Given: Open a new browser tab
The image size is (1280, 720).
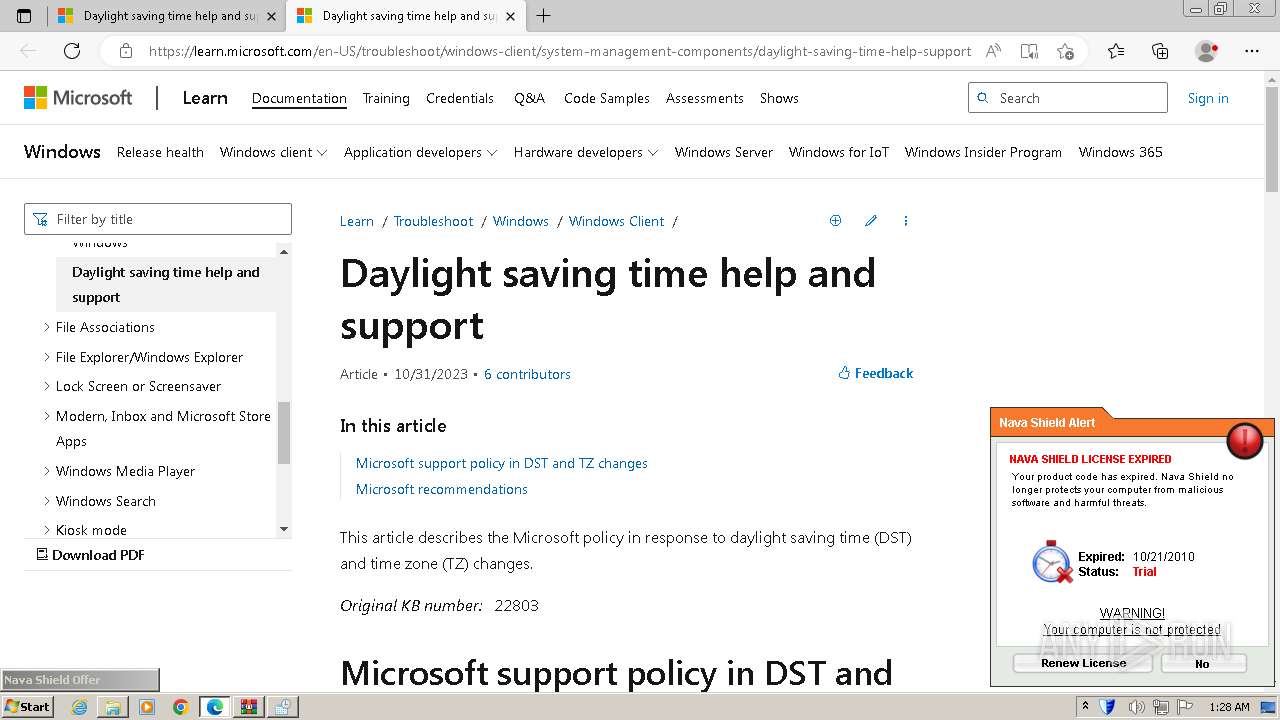Looking at the screenshot, I should (x=543, y=16).
